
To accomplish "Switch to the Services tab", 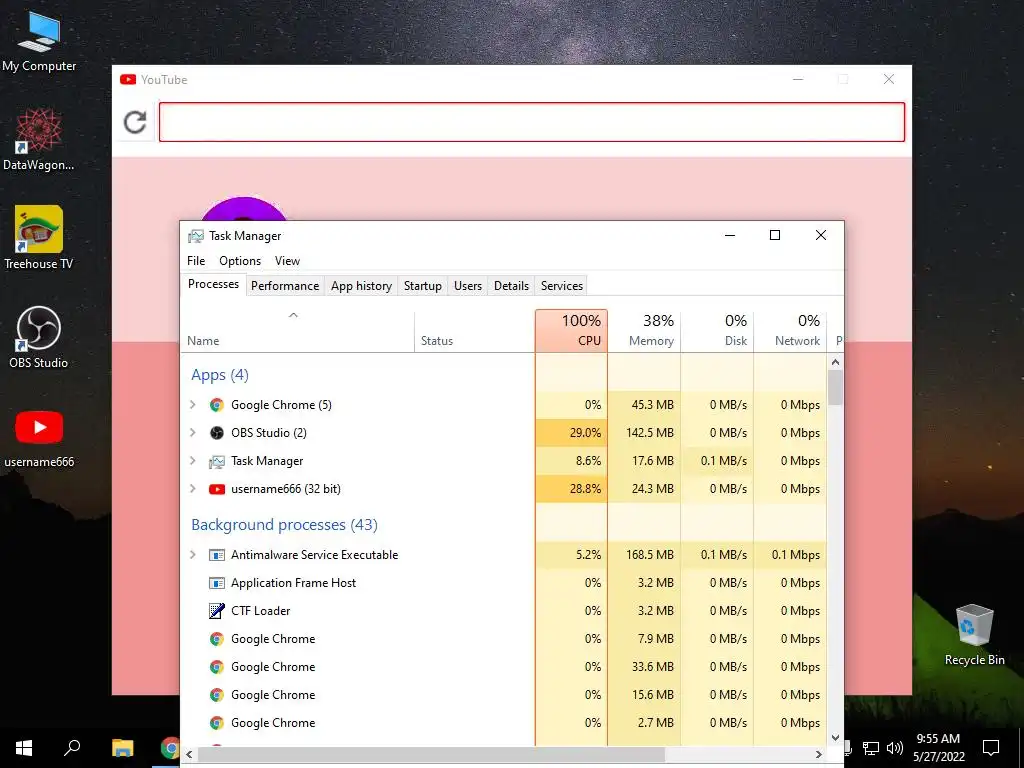I will pyautogui.click(x=562, y=286).
